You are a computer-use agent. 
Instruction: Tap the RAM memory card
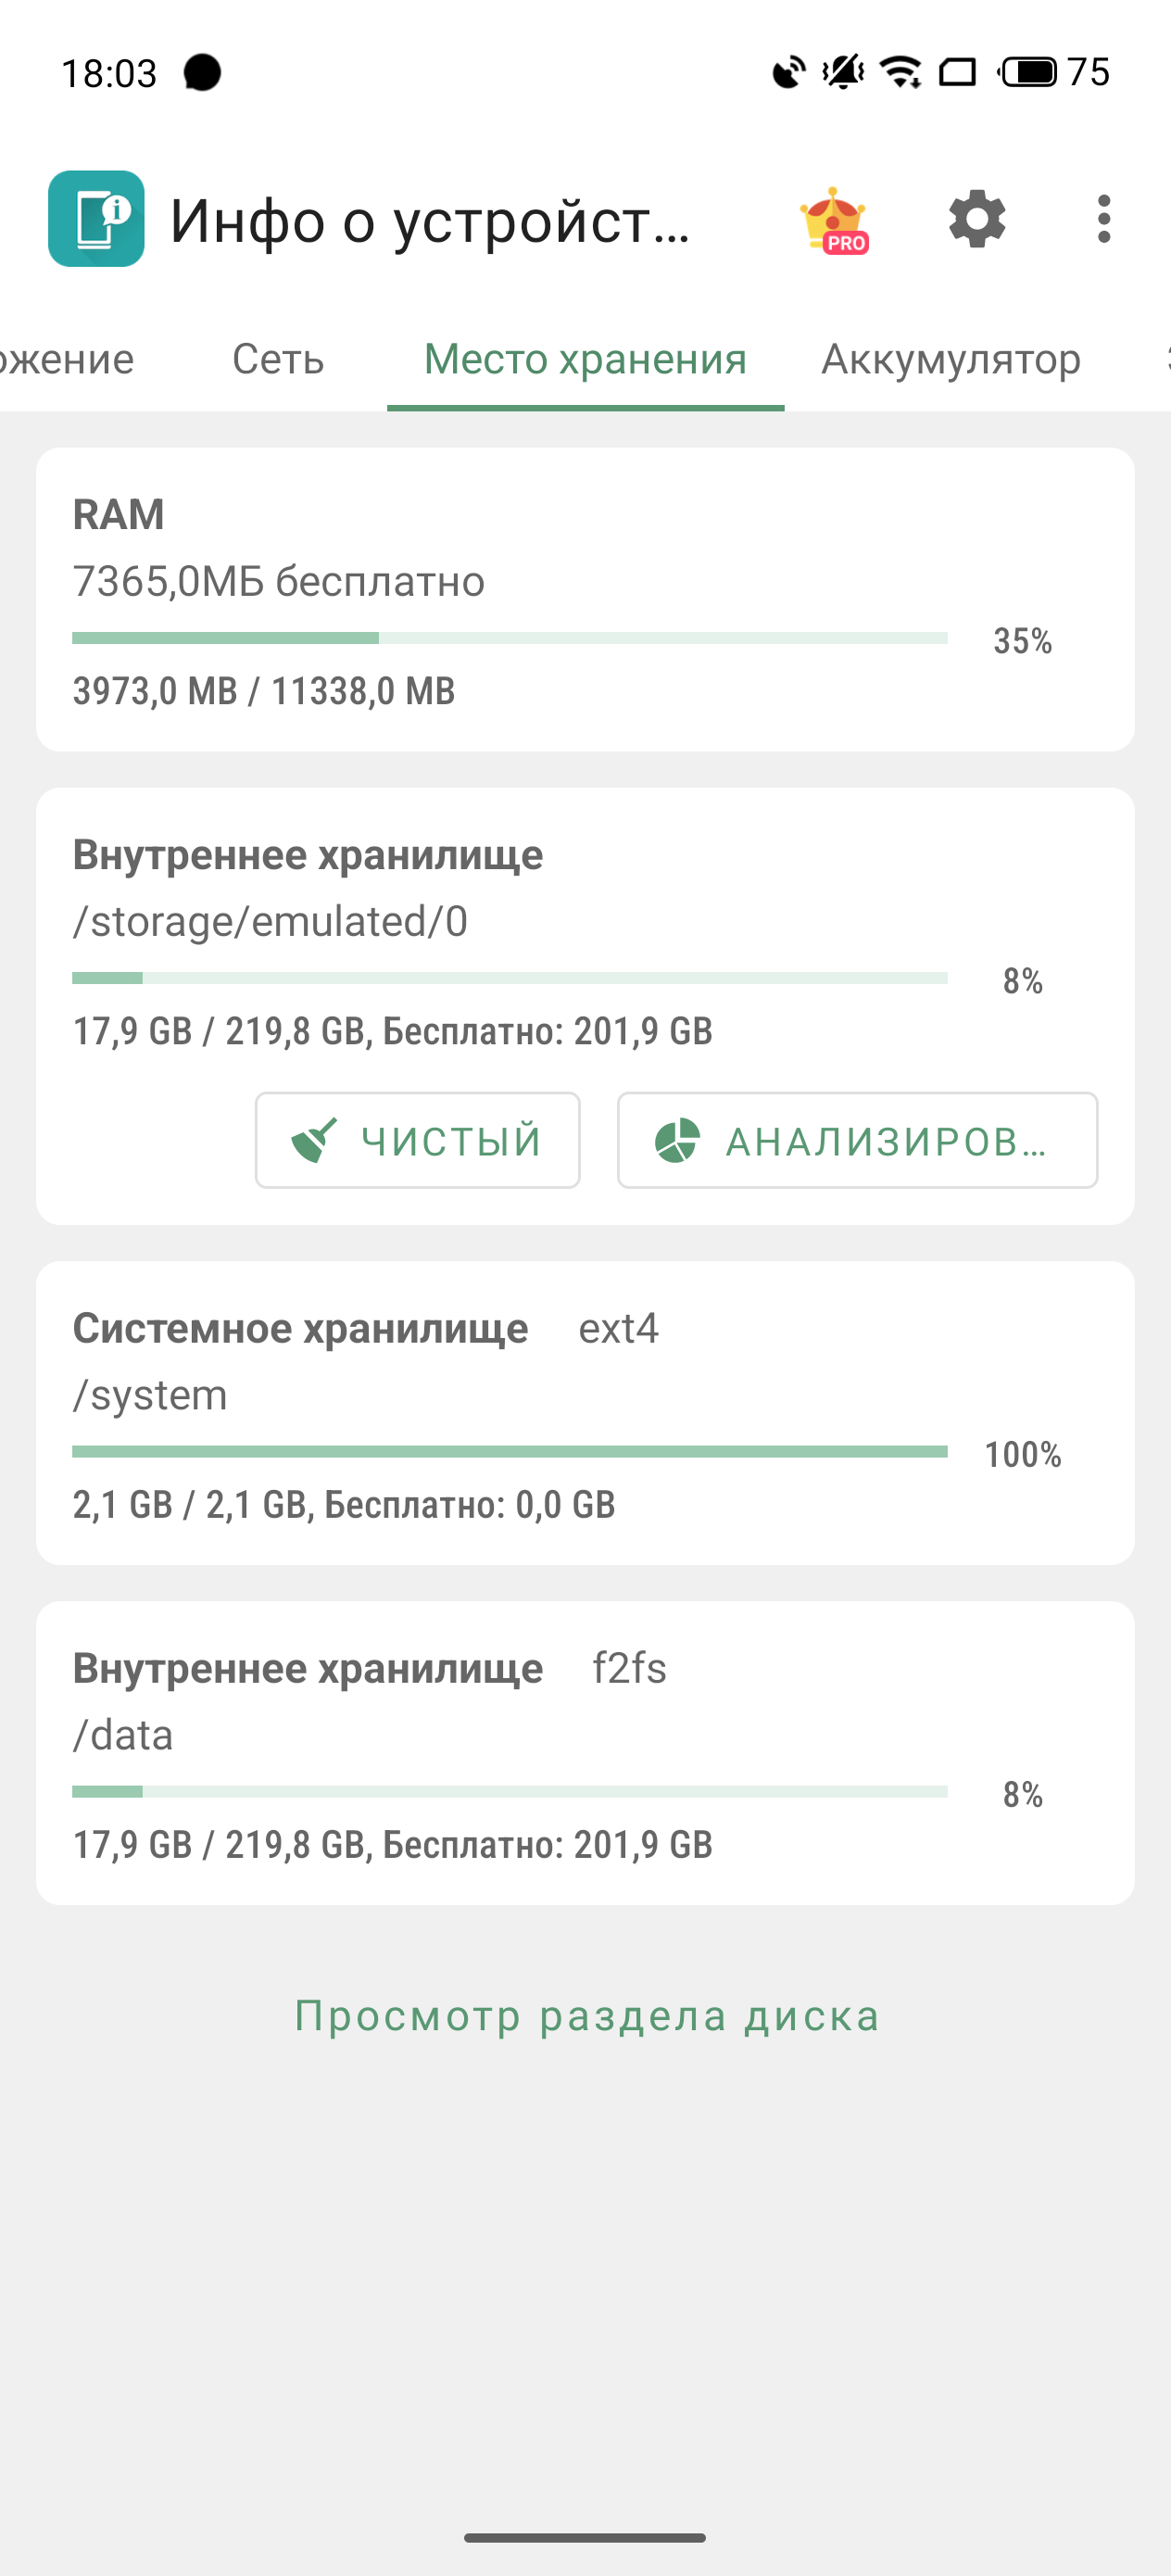585,599
